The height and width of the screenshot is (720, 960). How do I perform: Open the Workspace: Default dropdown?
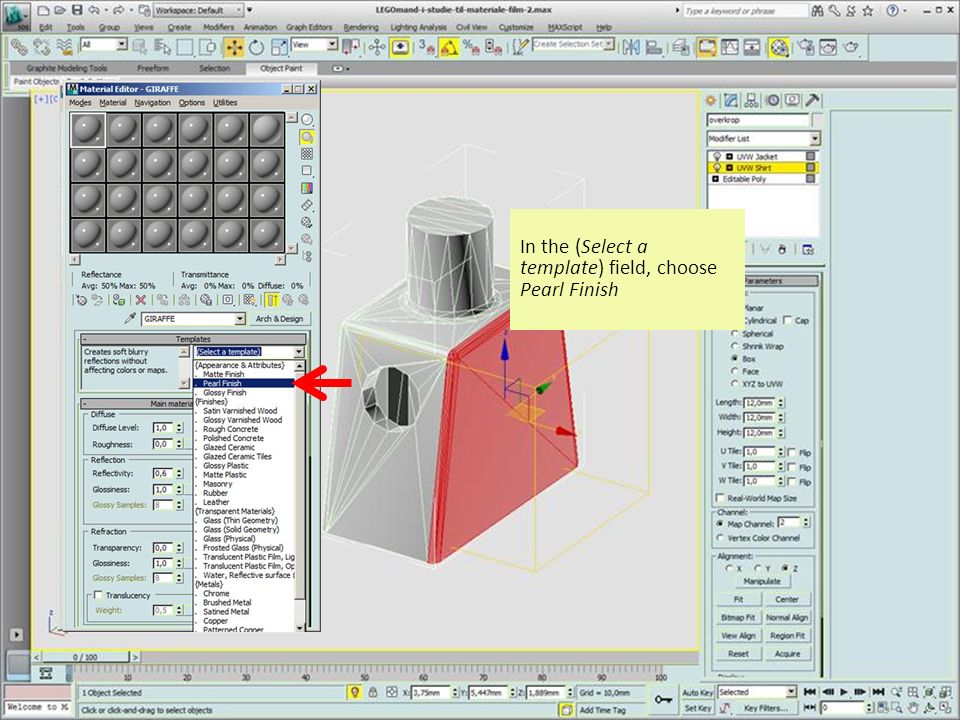239,10
